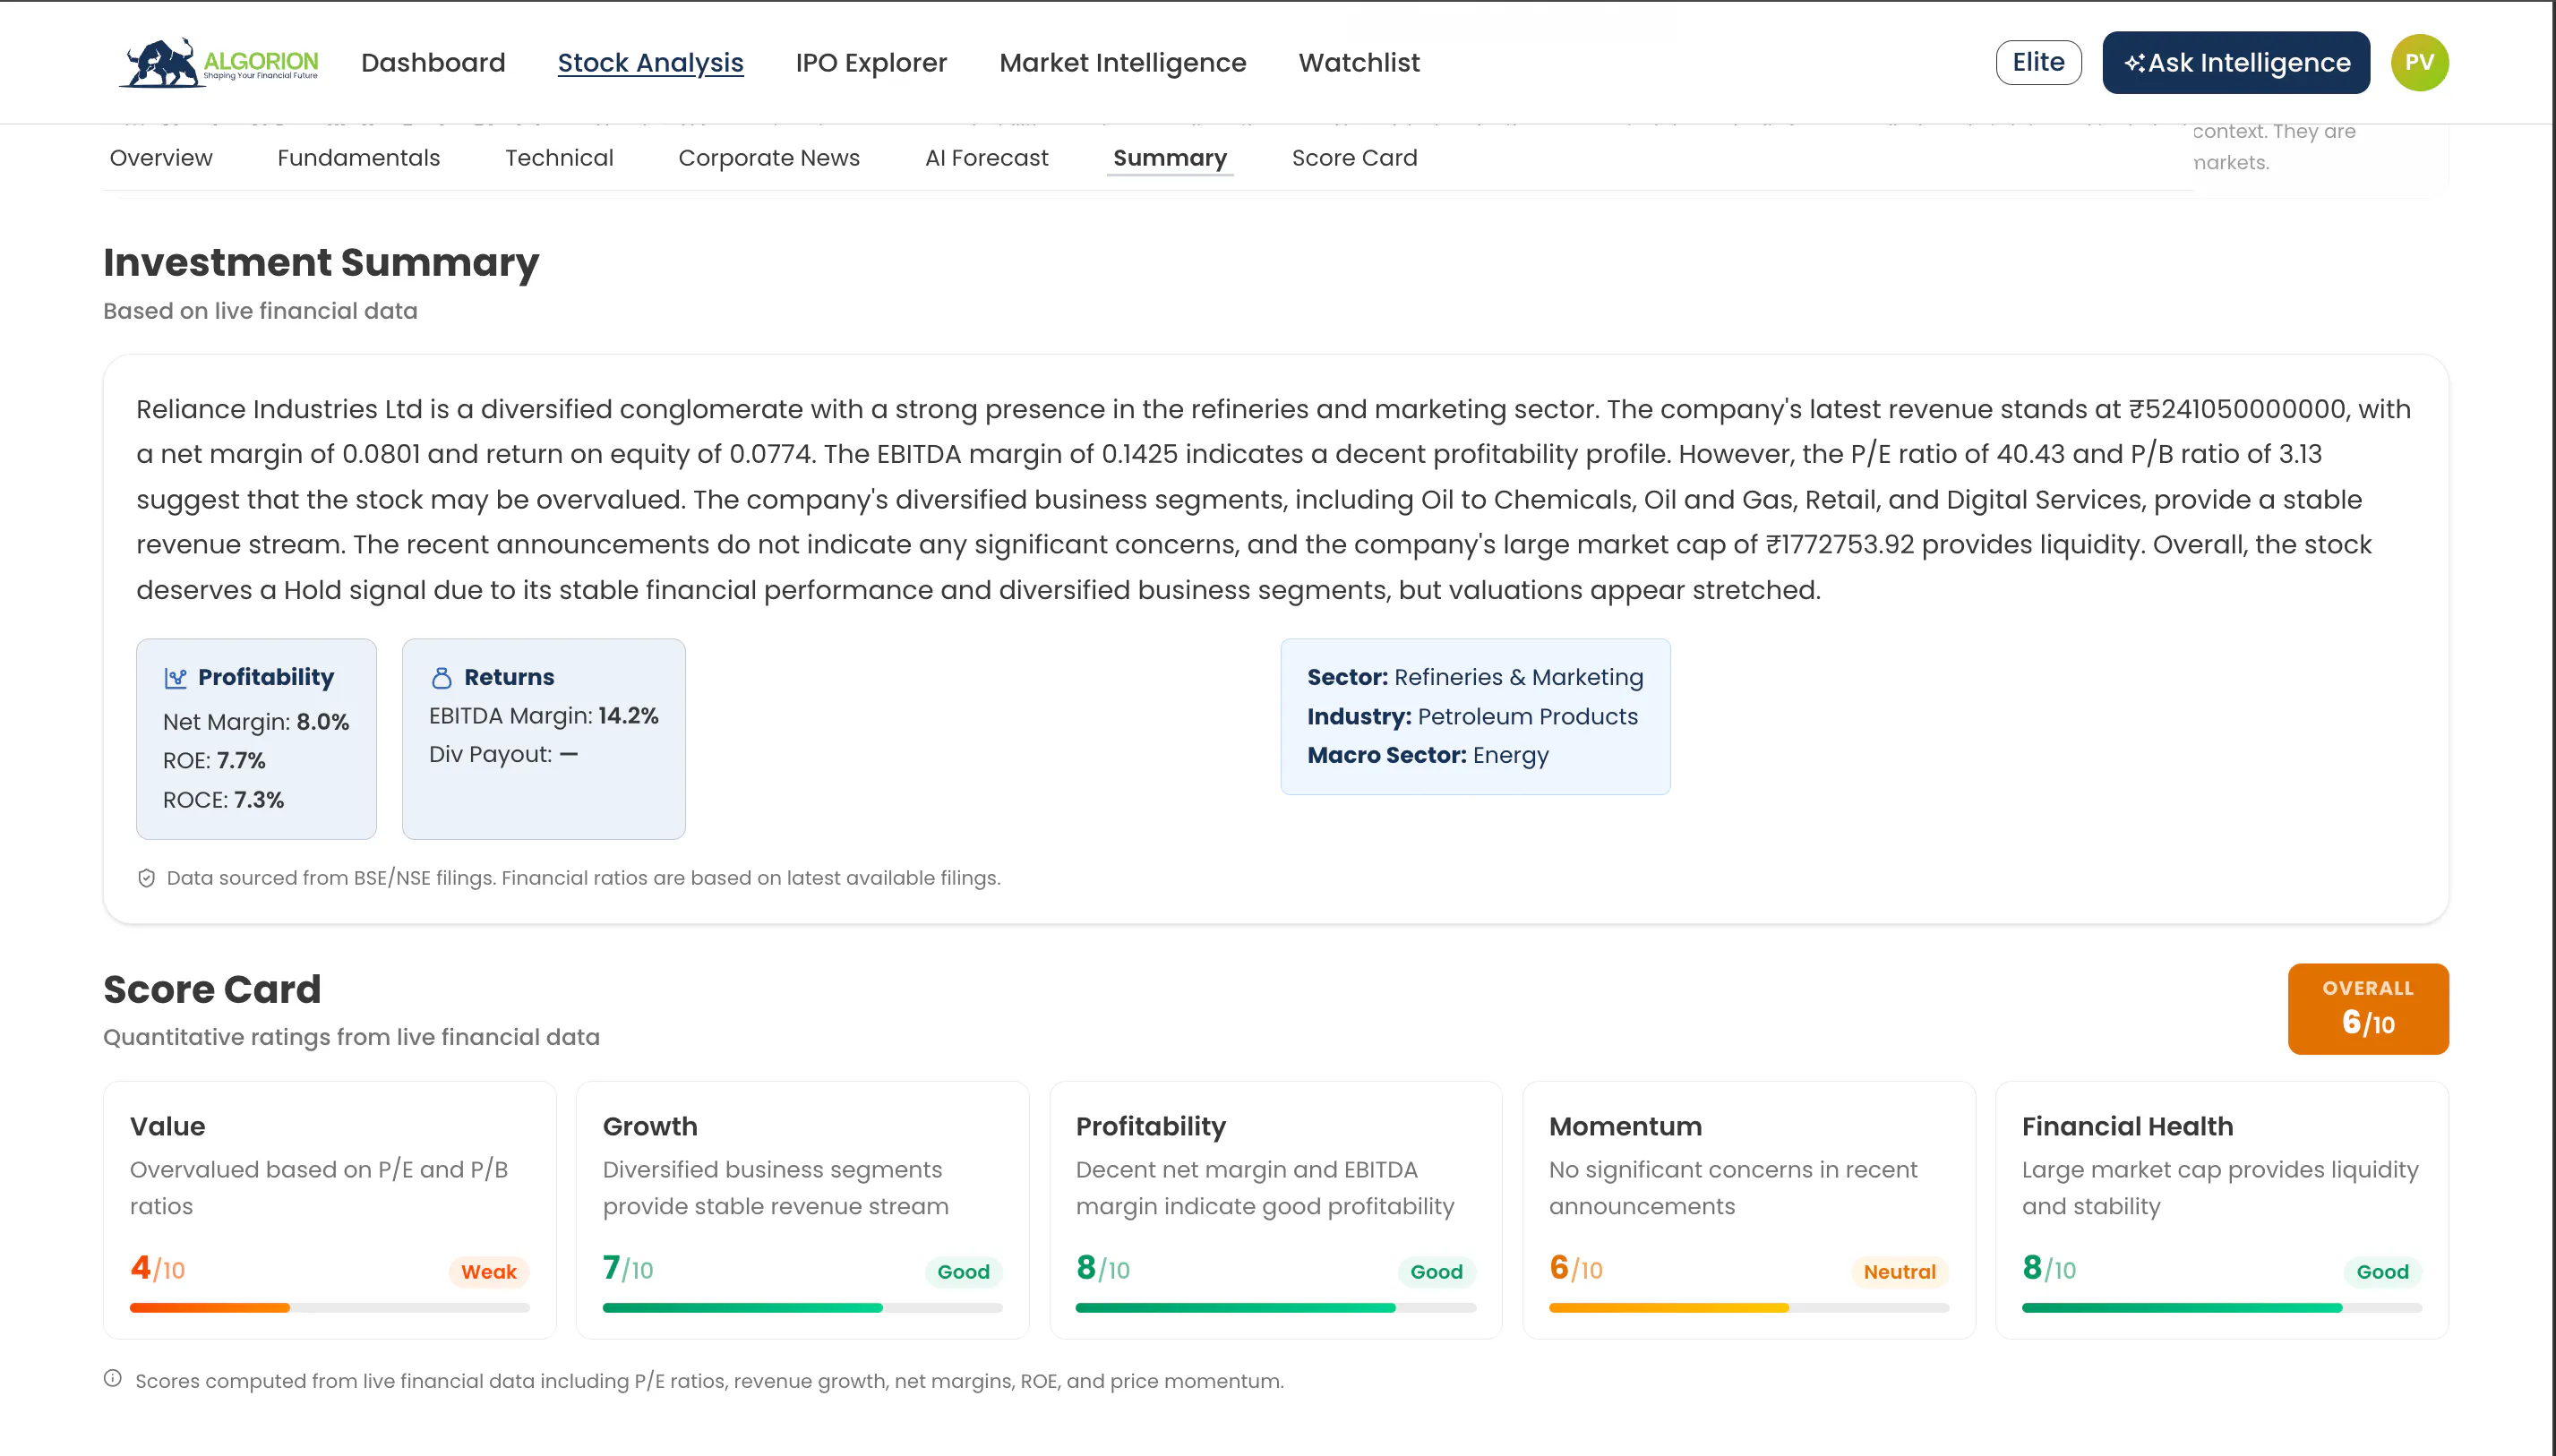Click the shield verified data icon
The width and height of the screenshot is (2556, 1456).
click(x=146, y=878)
